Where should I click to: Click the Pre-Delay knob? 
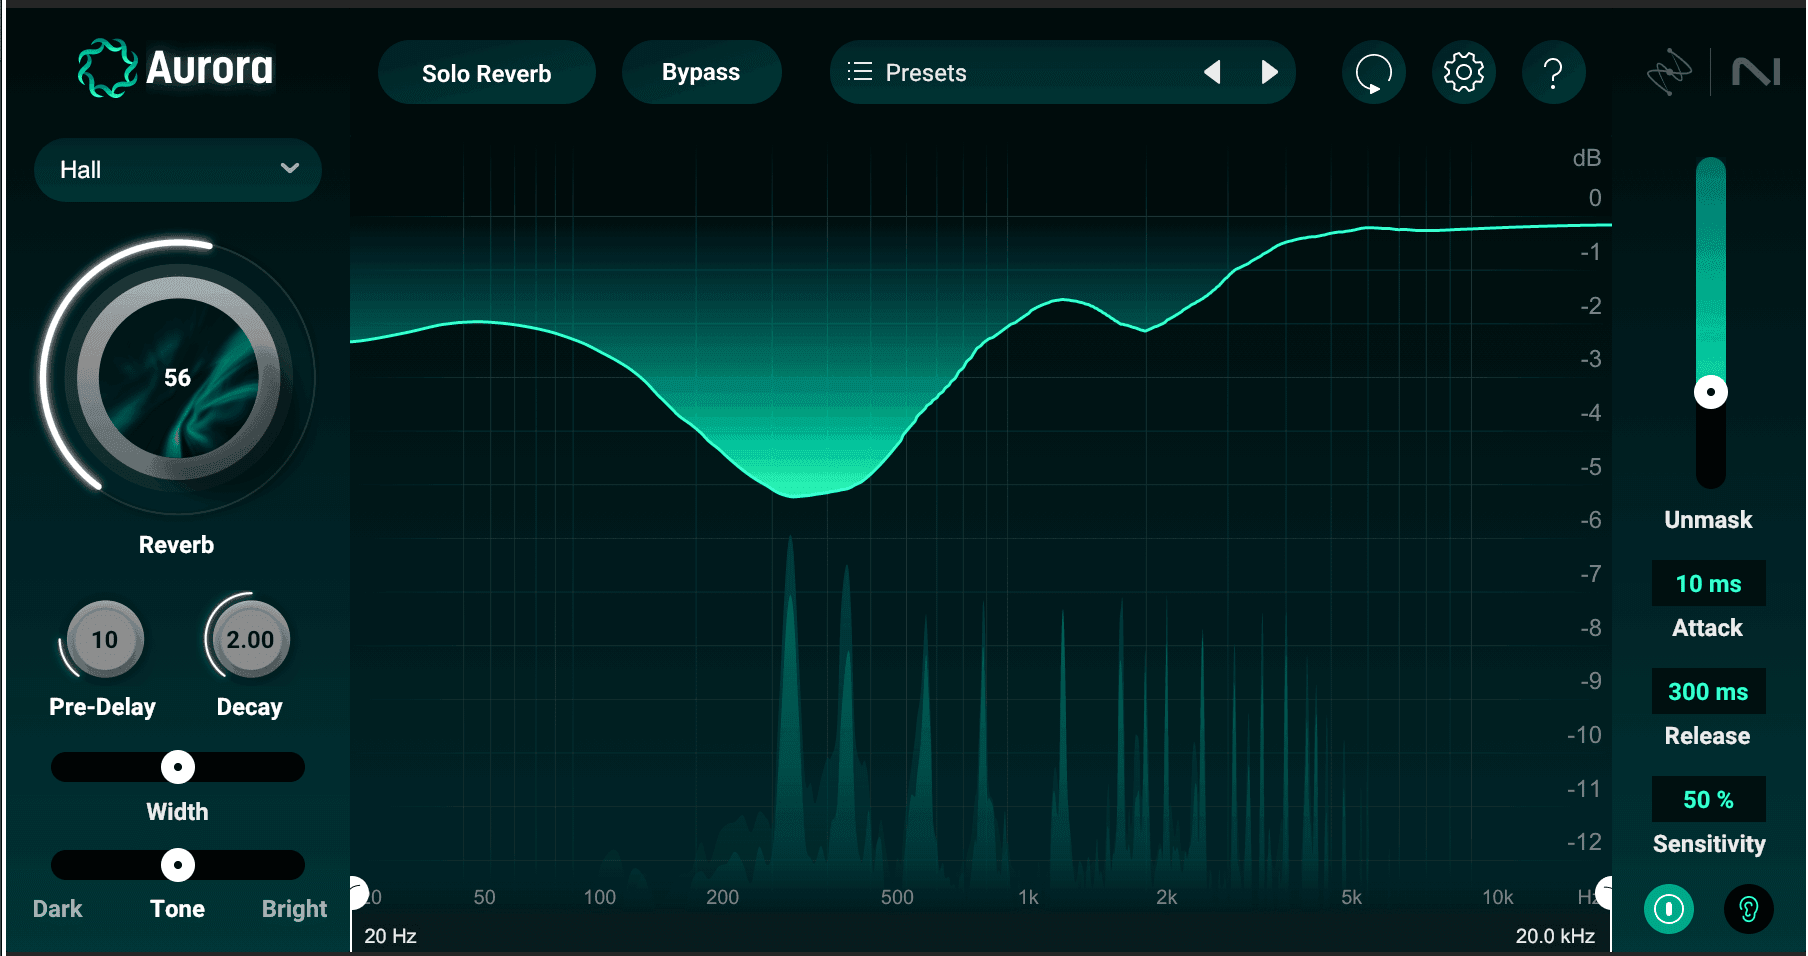[x=105, y=640]
